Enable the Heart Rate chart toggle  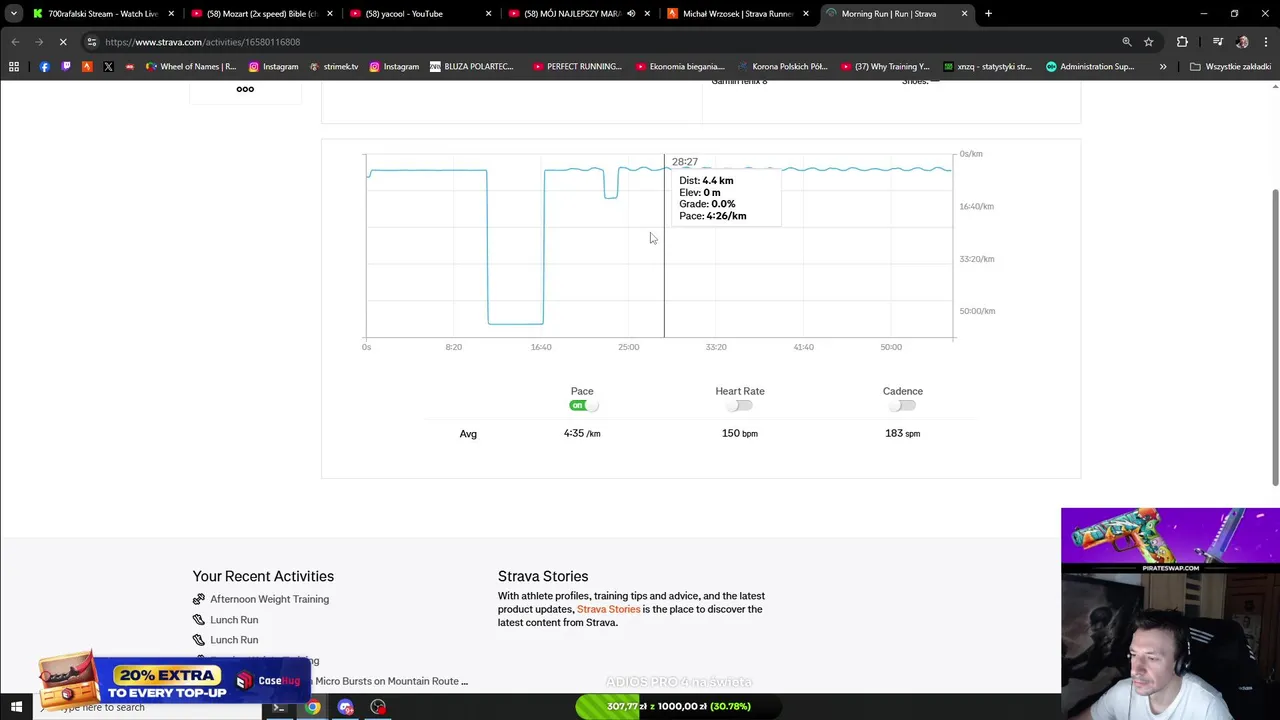pyautogui.click(x=740, y=405)
